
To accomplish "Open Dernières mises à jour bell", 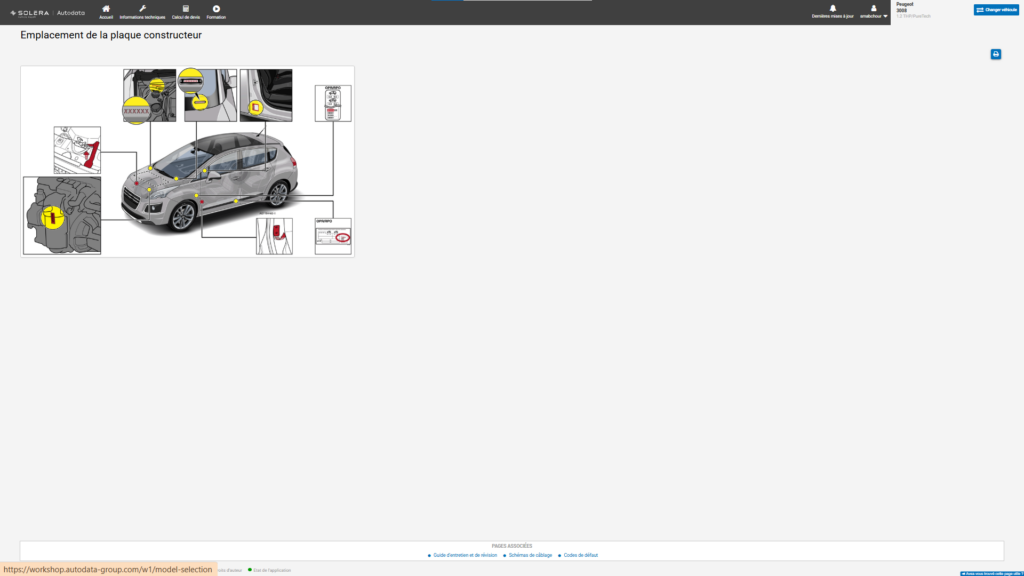I will (x=833, y=12).
